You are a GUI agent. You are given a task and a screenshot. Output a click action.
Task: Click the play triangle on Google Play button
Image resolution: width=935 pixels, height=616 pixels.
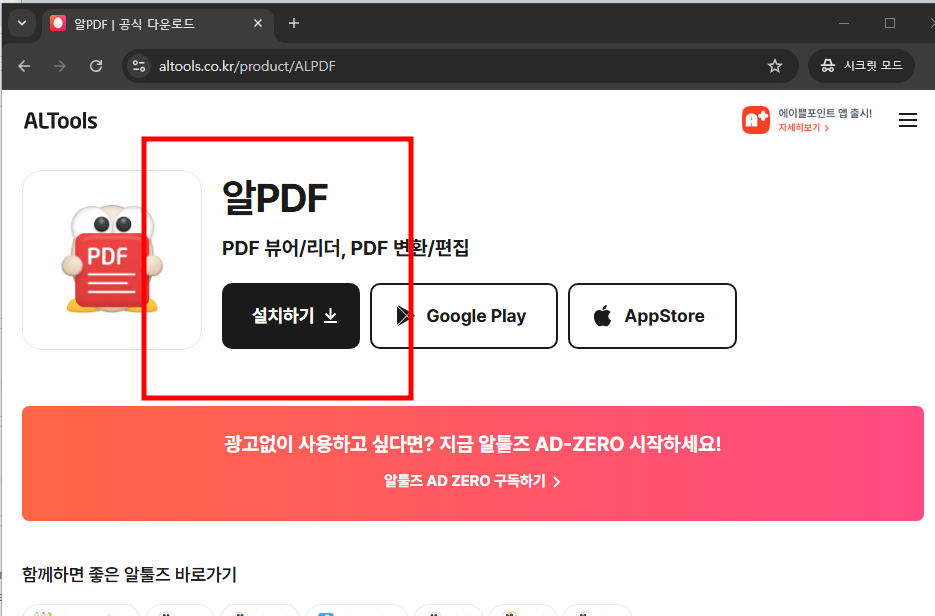404,316
